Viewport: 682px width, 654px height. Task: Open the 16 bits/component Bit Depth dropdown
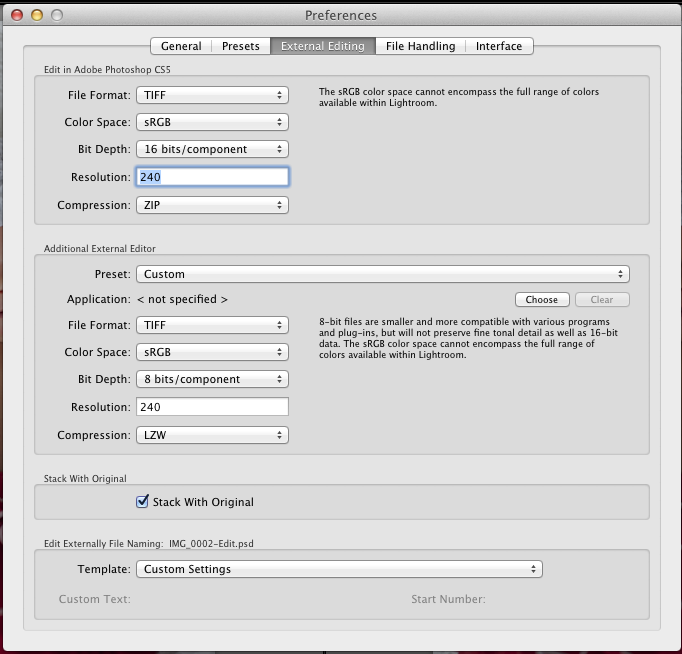(x=211, y=149)
